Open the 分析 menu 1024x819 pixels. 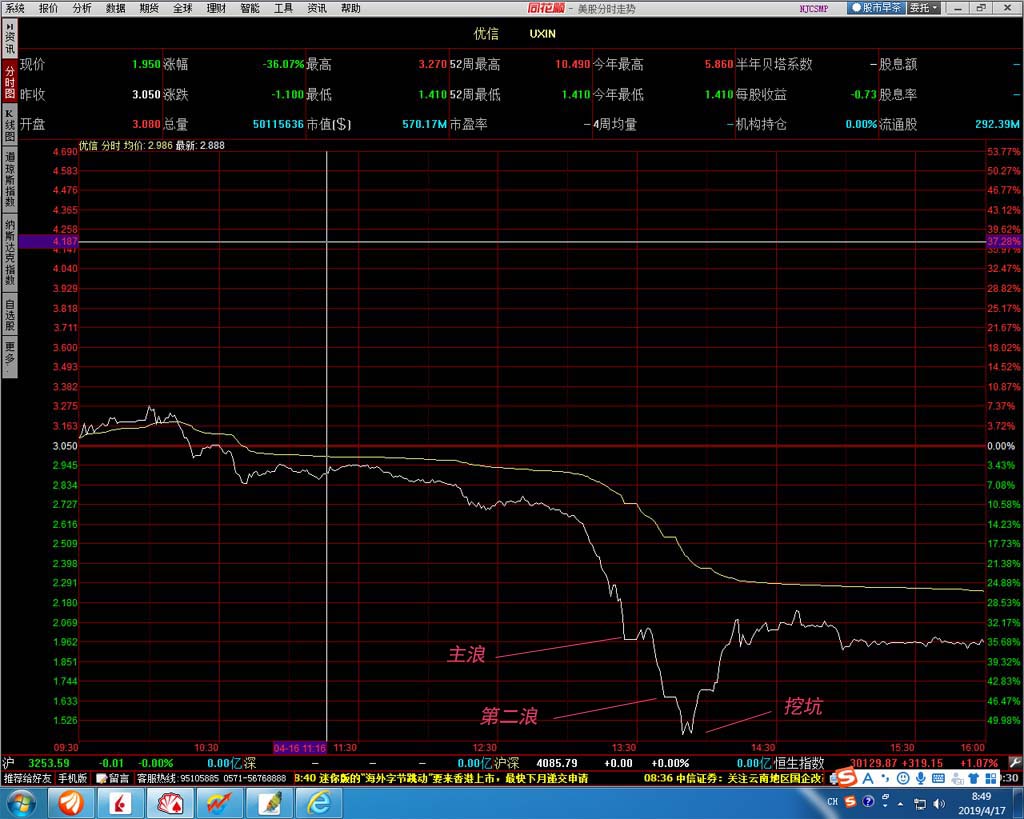click(82, 8)
